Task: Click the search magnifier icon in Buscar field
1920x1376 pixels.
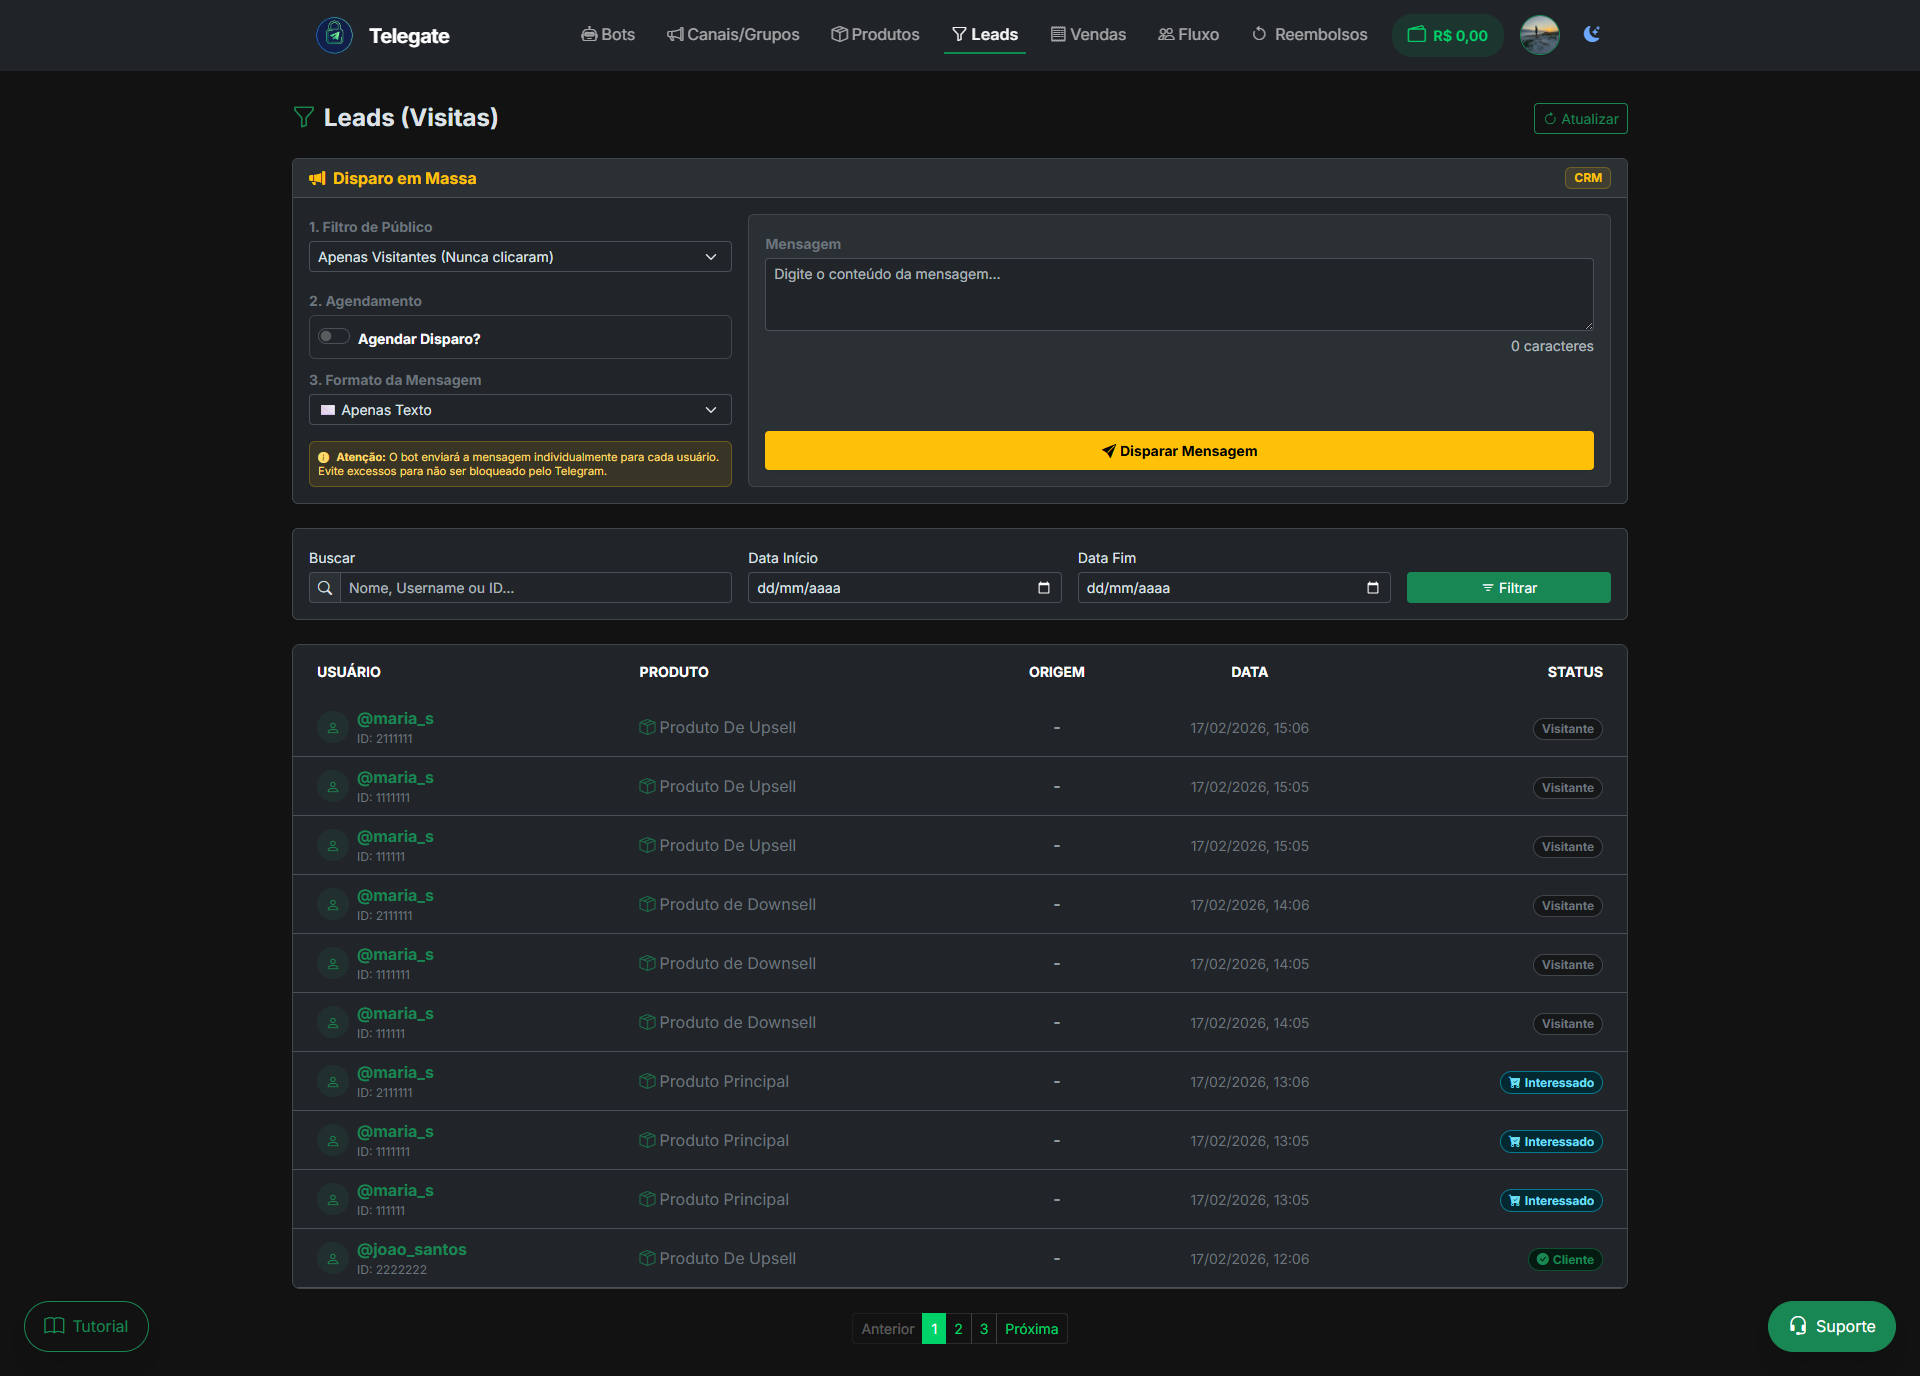Action: 325,588
